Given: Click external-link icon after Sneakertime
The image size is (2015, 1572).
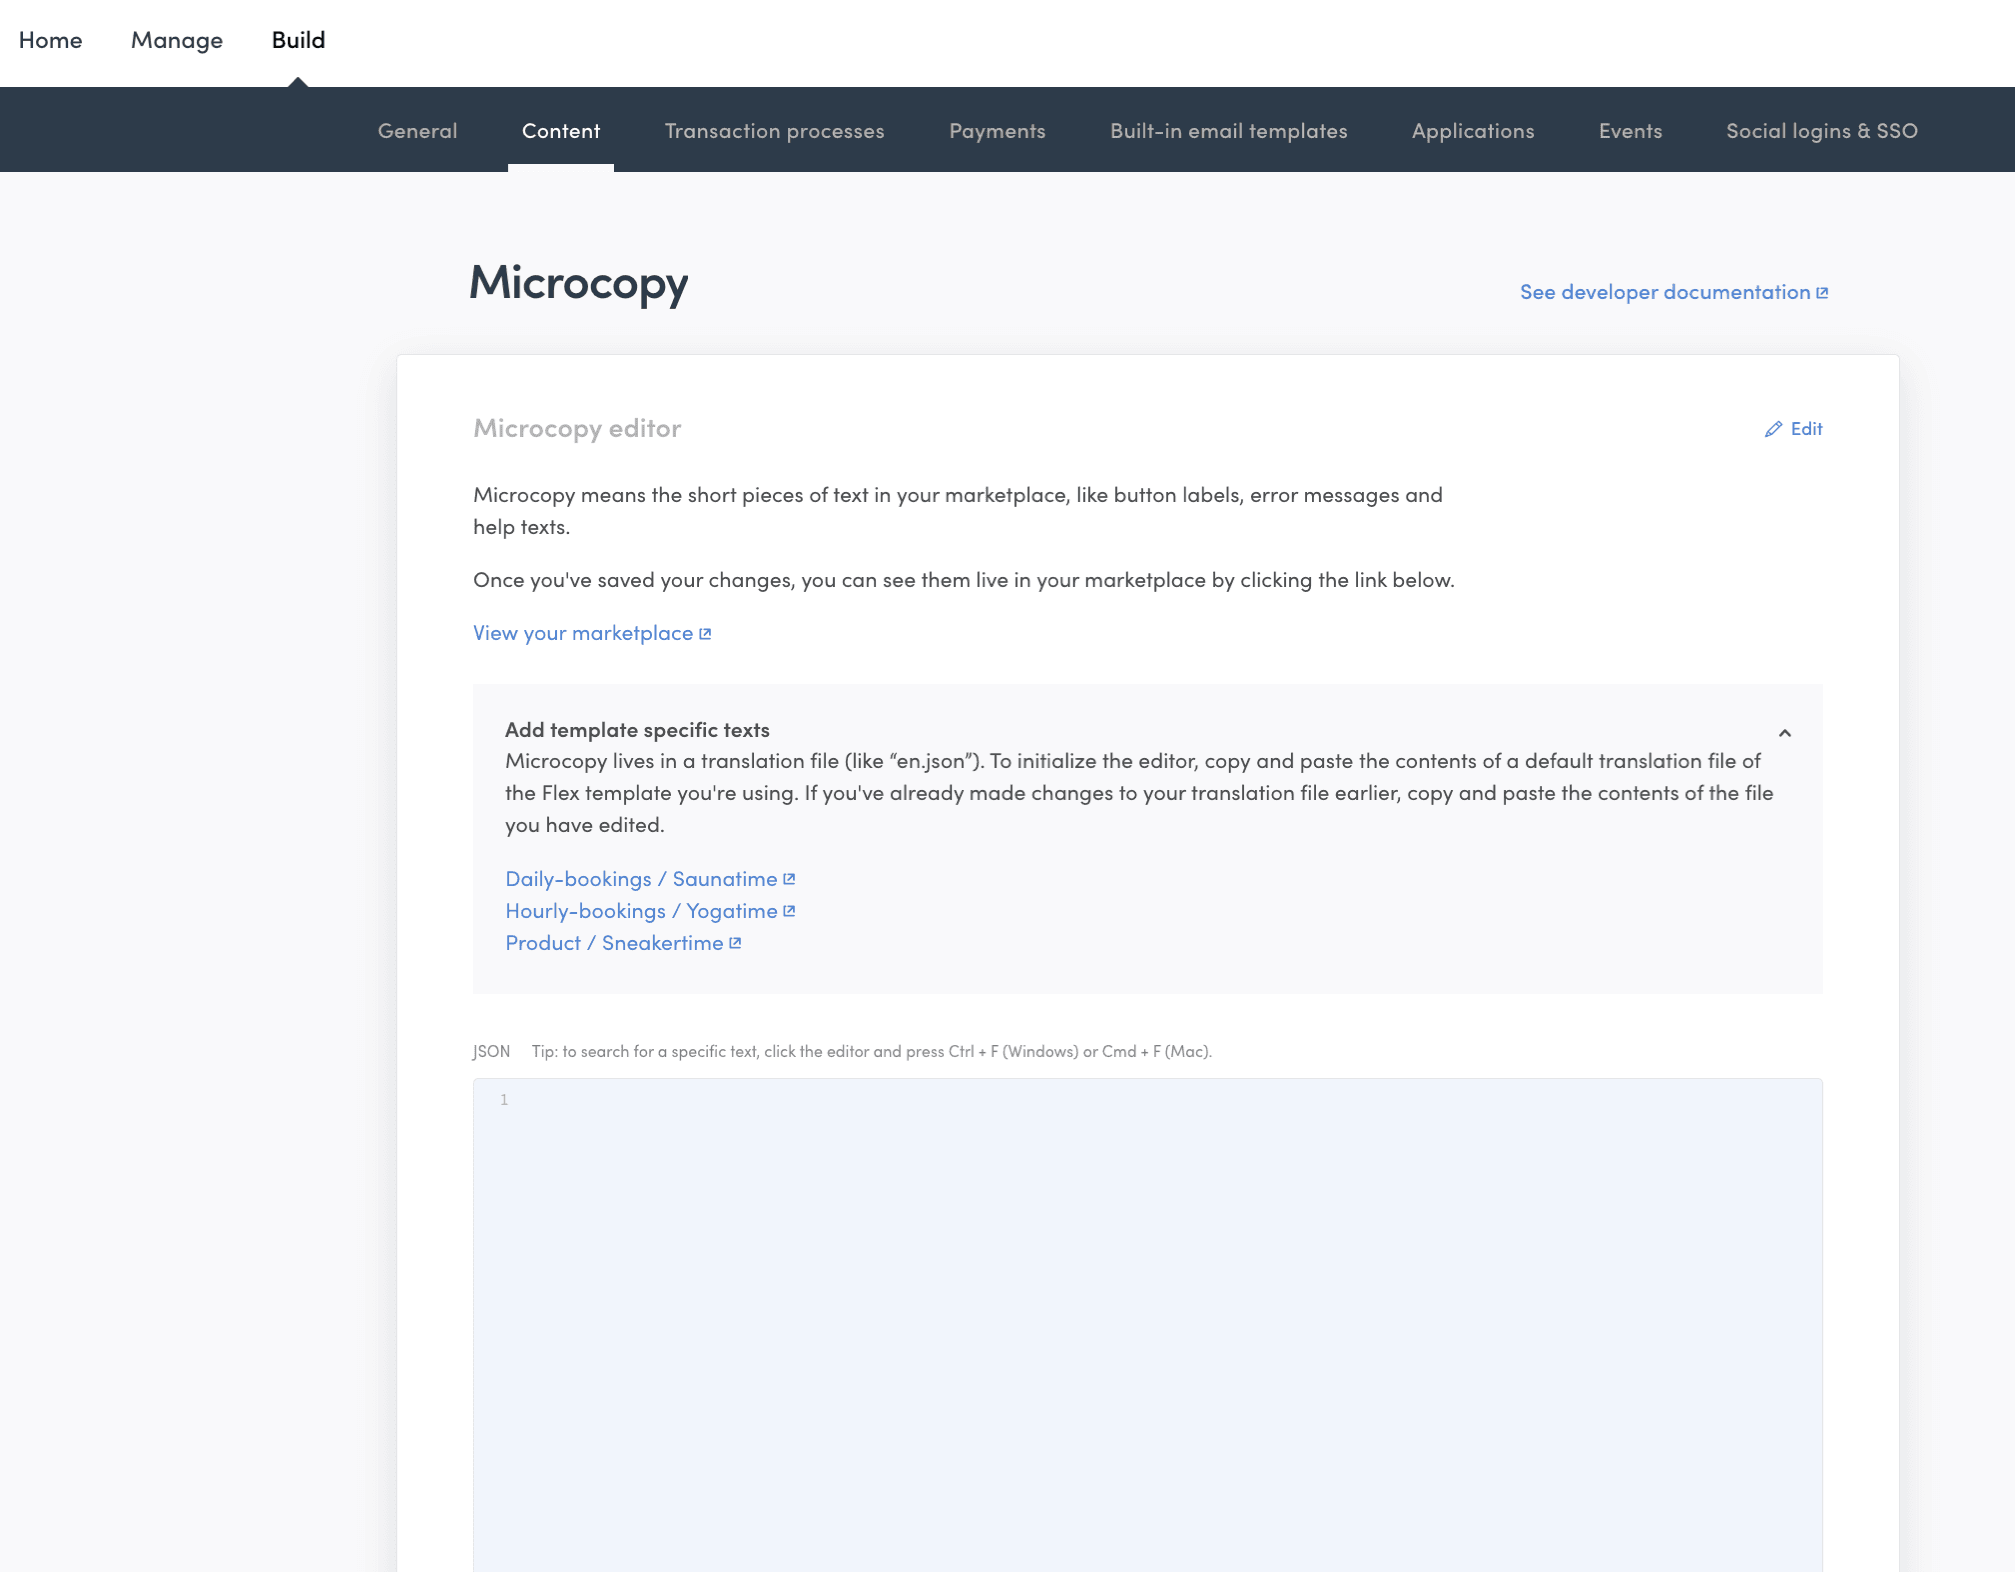Looking at the screenshot, I should 735,943.
